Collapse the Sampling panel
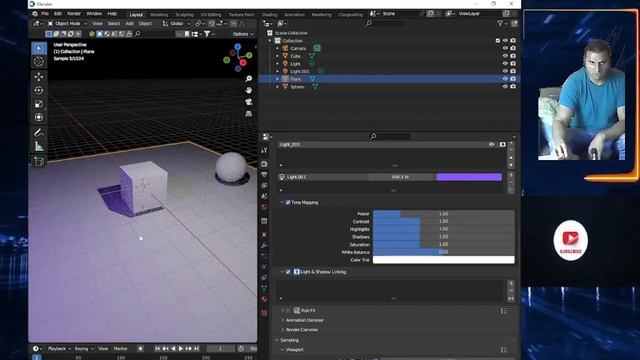This screenshot has width=640, height=360. (277, 340)
